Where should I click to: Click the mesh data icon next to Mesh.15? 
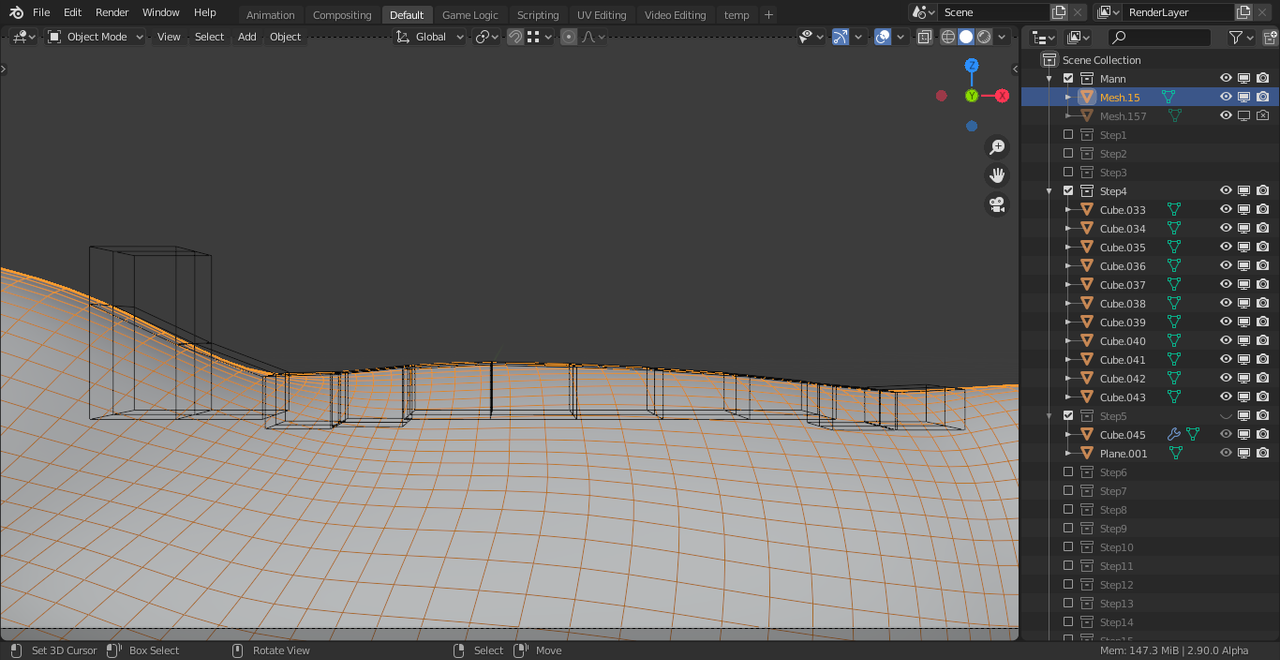1168,97
